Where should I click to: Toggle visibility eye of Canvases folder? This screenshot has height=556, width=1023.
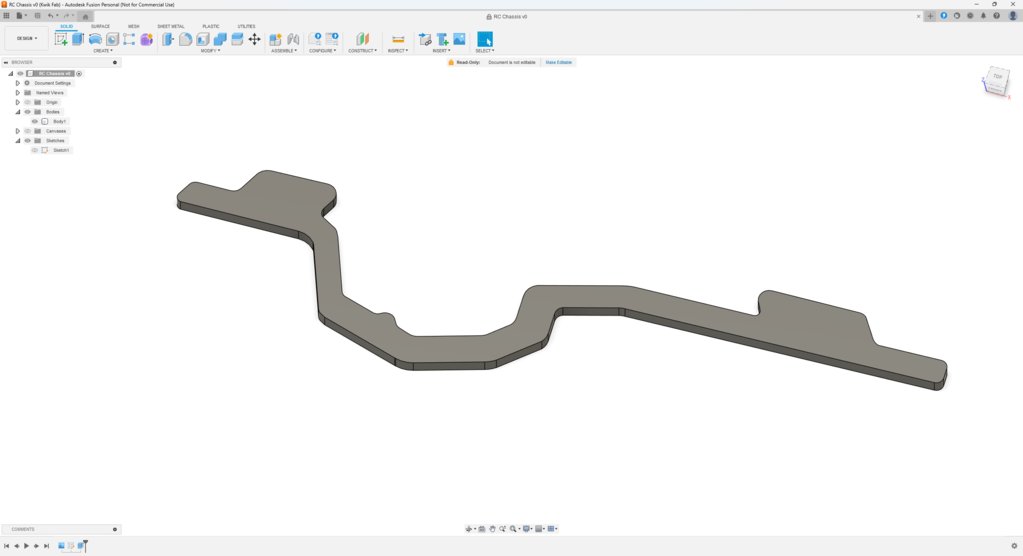point(27,131)
